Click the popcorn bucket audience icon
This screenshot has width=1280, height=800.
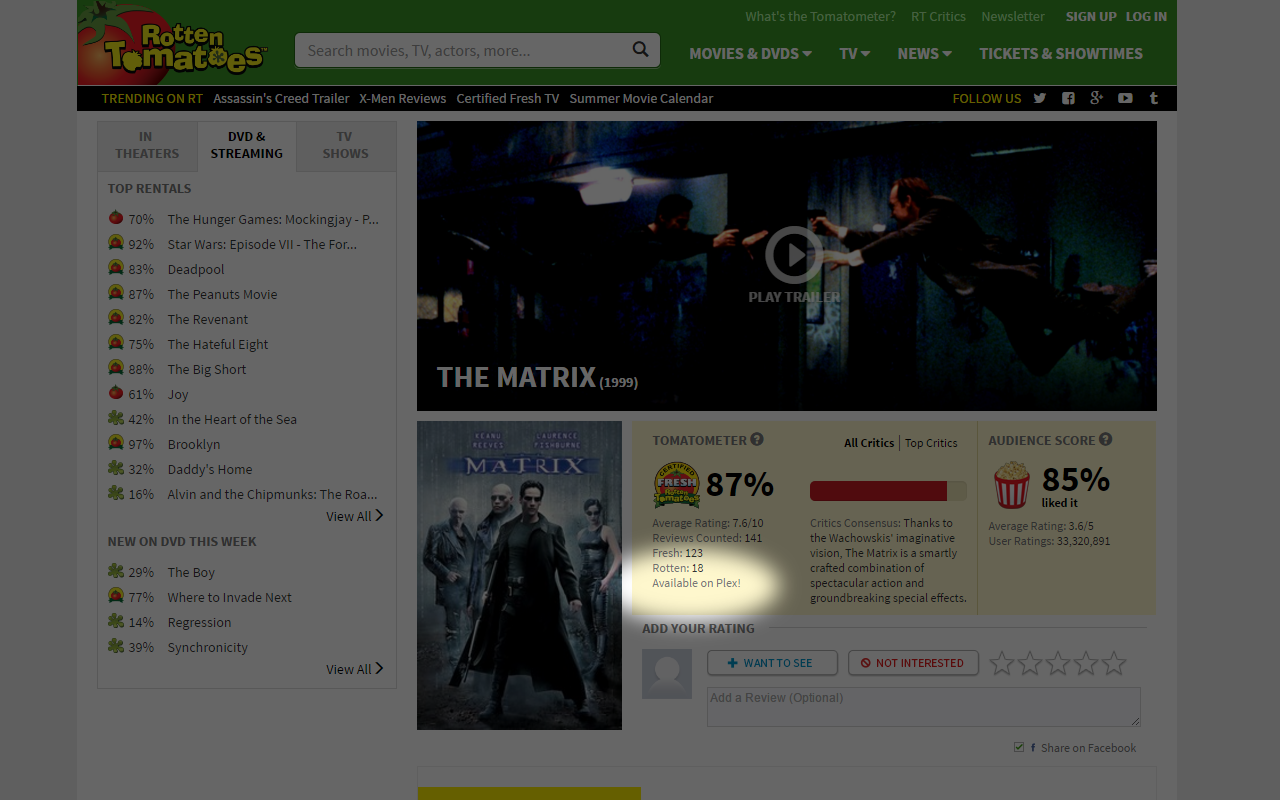click(1011, 485)
